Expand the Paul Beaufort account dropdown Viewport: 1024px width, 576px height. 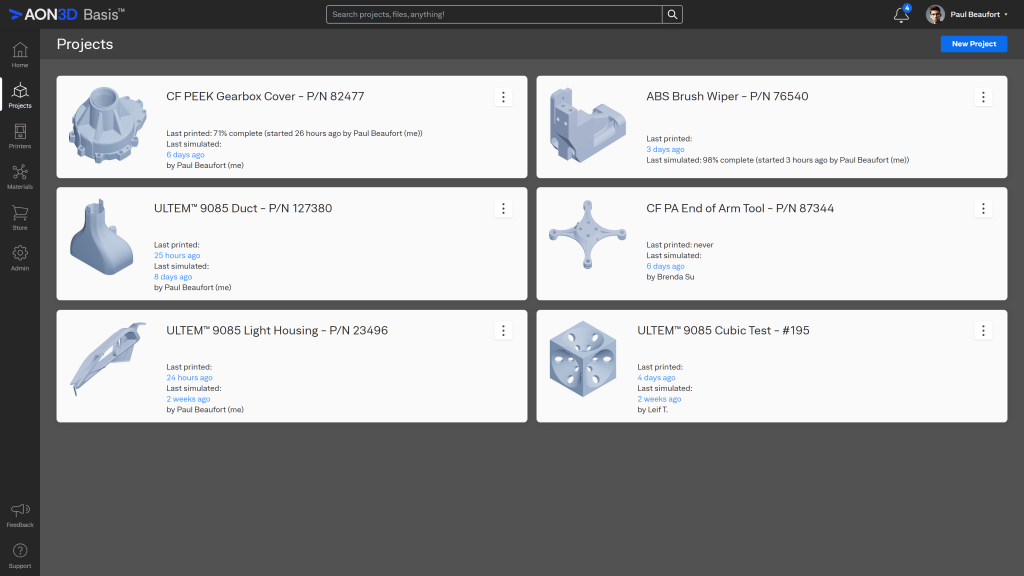coord(978,14)
